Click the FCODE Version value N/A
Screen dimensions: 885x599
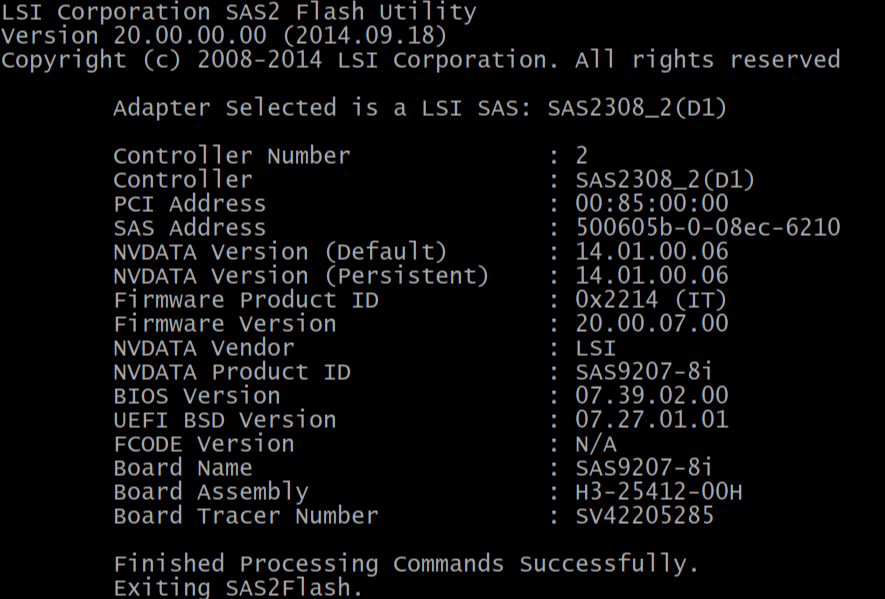coord(596,444)
